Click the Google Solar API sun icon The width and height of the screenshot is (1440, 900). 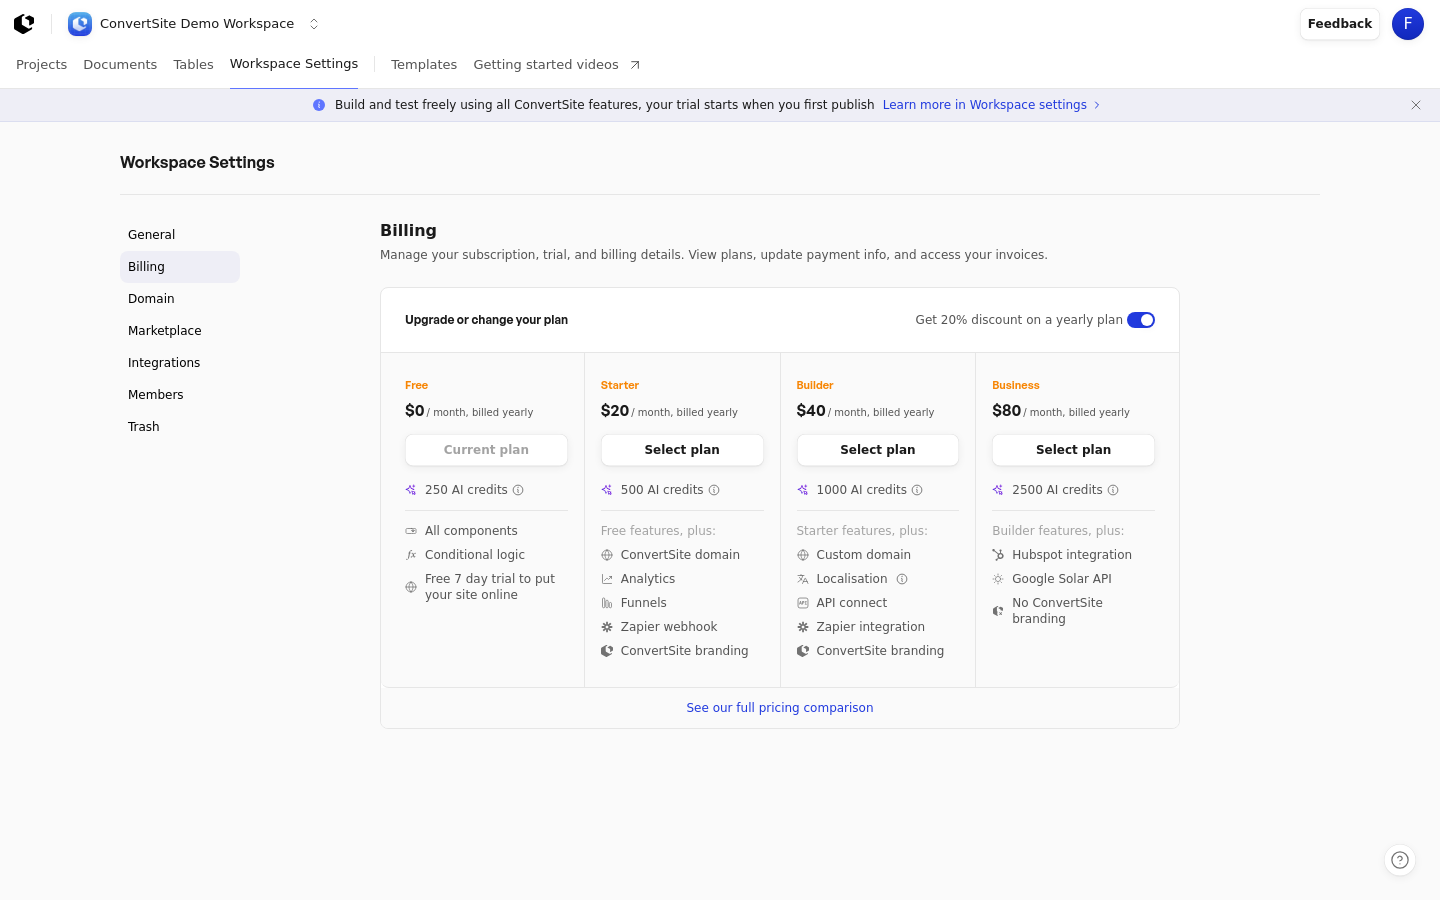coord(998,579)
